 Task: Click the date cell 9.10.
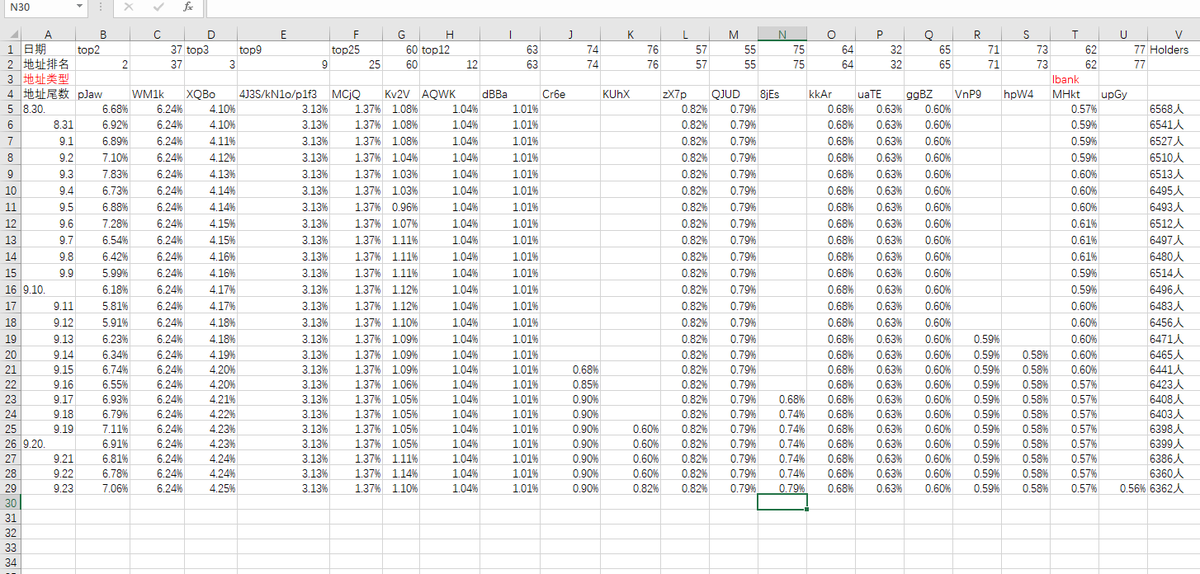tap(48, 289)
